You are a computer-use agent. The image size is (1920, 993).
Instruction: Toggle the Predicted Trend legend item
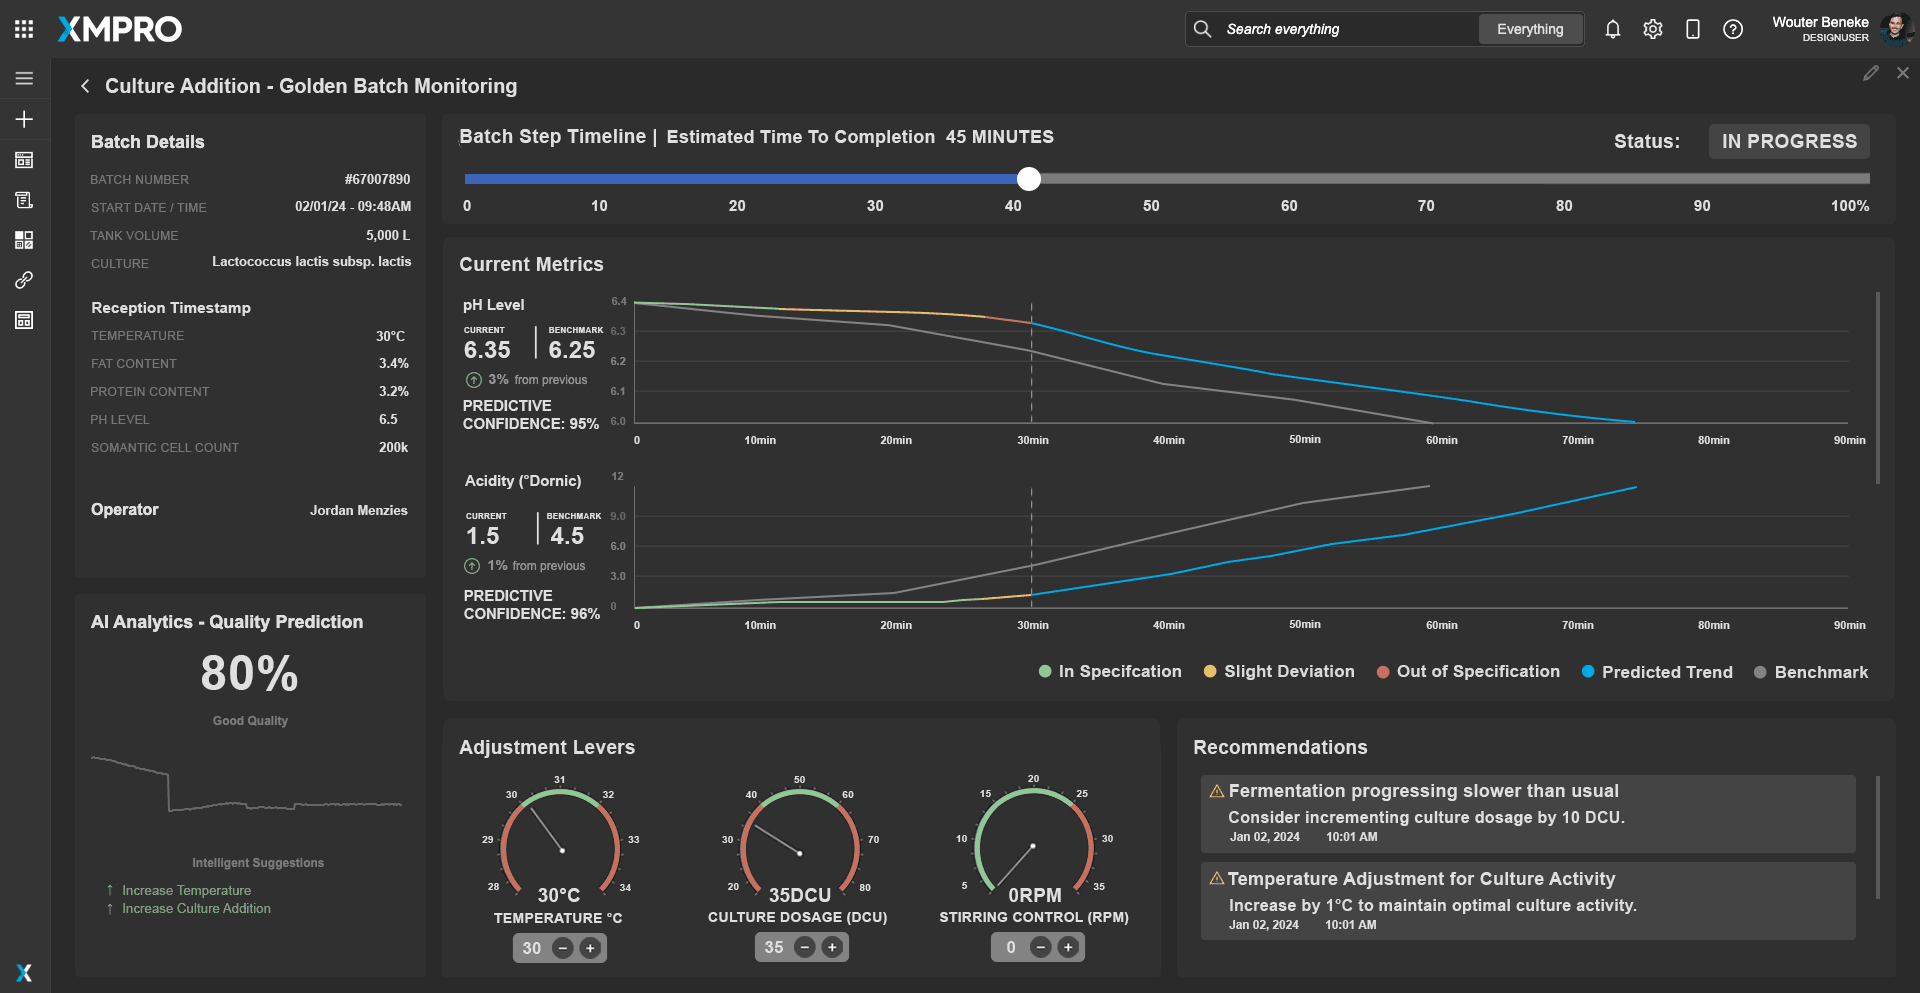coord(1656,672)
